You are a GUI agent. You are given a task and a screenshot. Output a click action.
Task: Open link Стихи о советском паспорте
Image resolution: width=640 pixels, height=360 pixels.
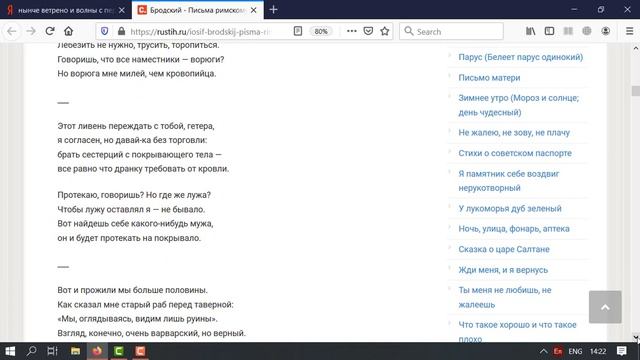(515, 153)
